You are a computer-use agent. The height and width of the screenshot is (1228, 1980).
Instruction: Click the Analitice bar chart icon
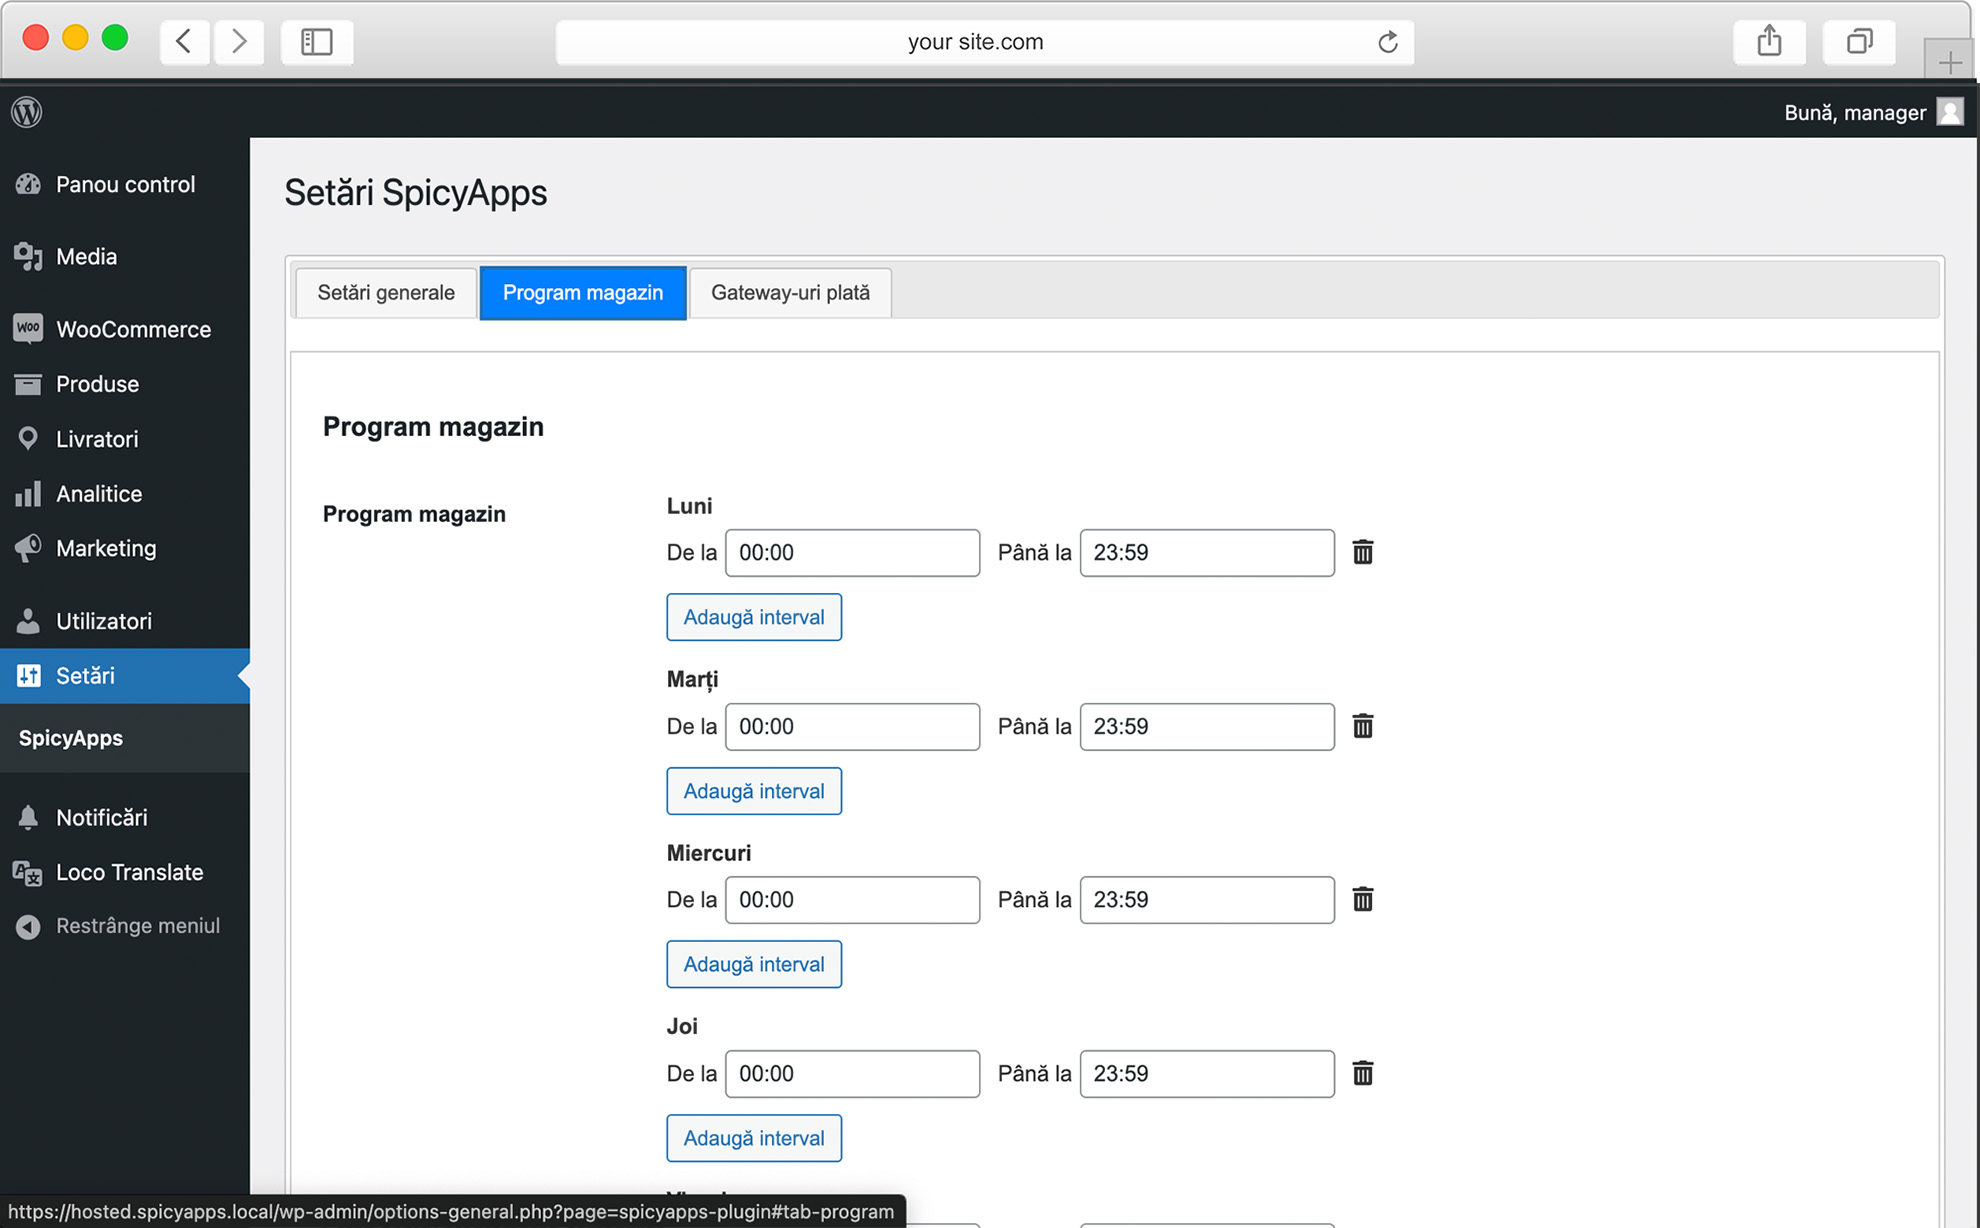pyautogui.click(x=28, y=493)
